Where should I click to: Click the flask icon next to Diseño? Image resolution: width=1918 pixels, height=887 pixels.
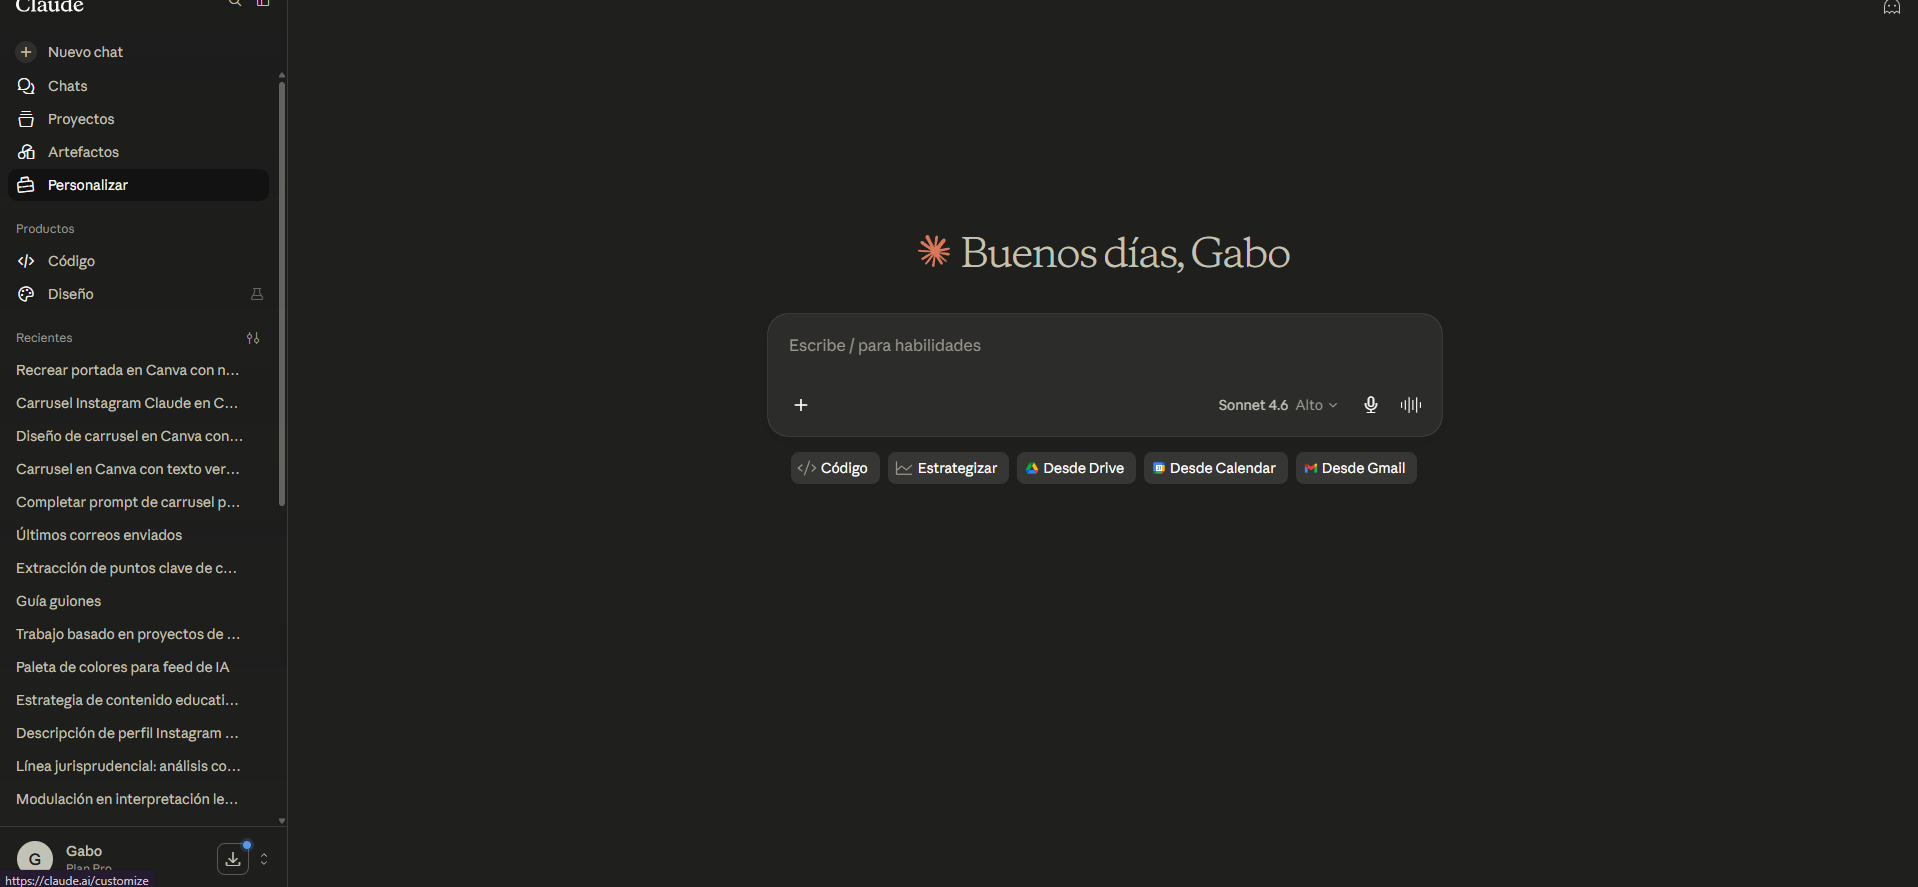tap(257, 294)
